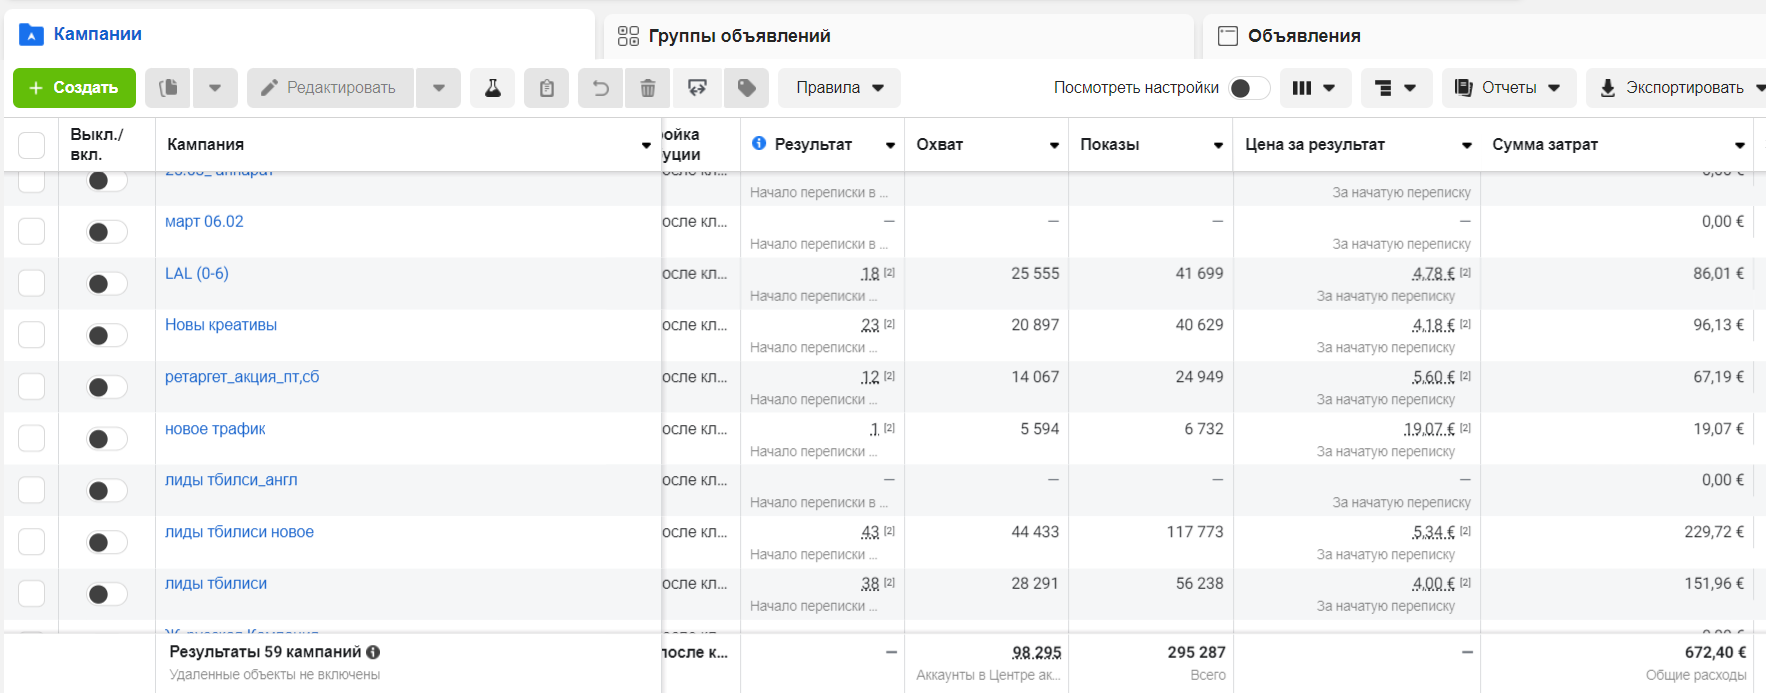Open campaign Новы креативы
Image resolution: width=1766 pixels, height=693 pixels.
[x=221, y=325]
